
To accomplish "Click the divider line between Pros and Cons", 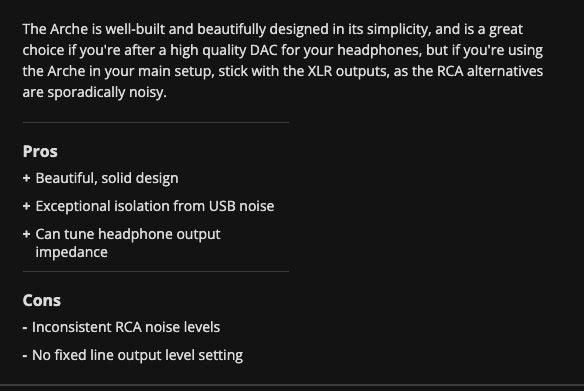I will (x=156, y=271).
